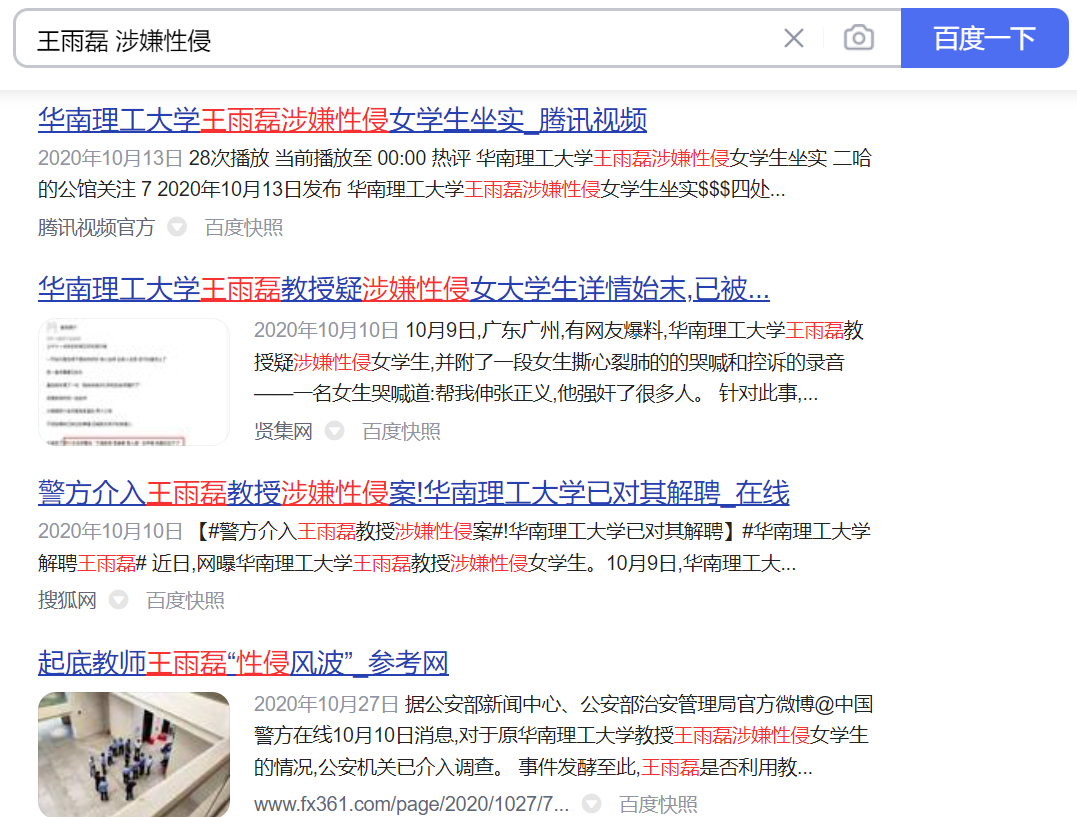Viewport: 1077px width, 817px height.
Task: Click the date 2020年10月27日 in last result
Action: [x=326, y=704]
